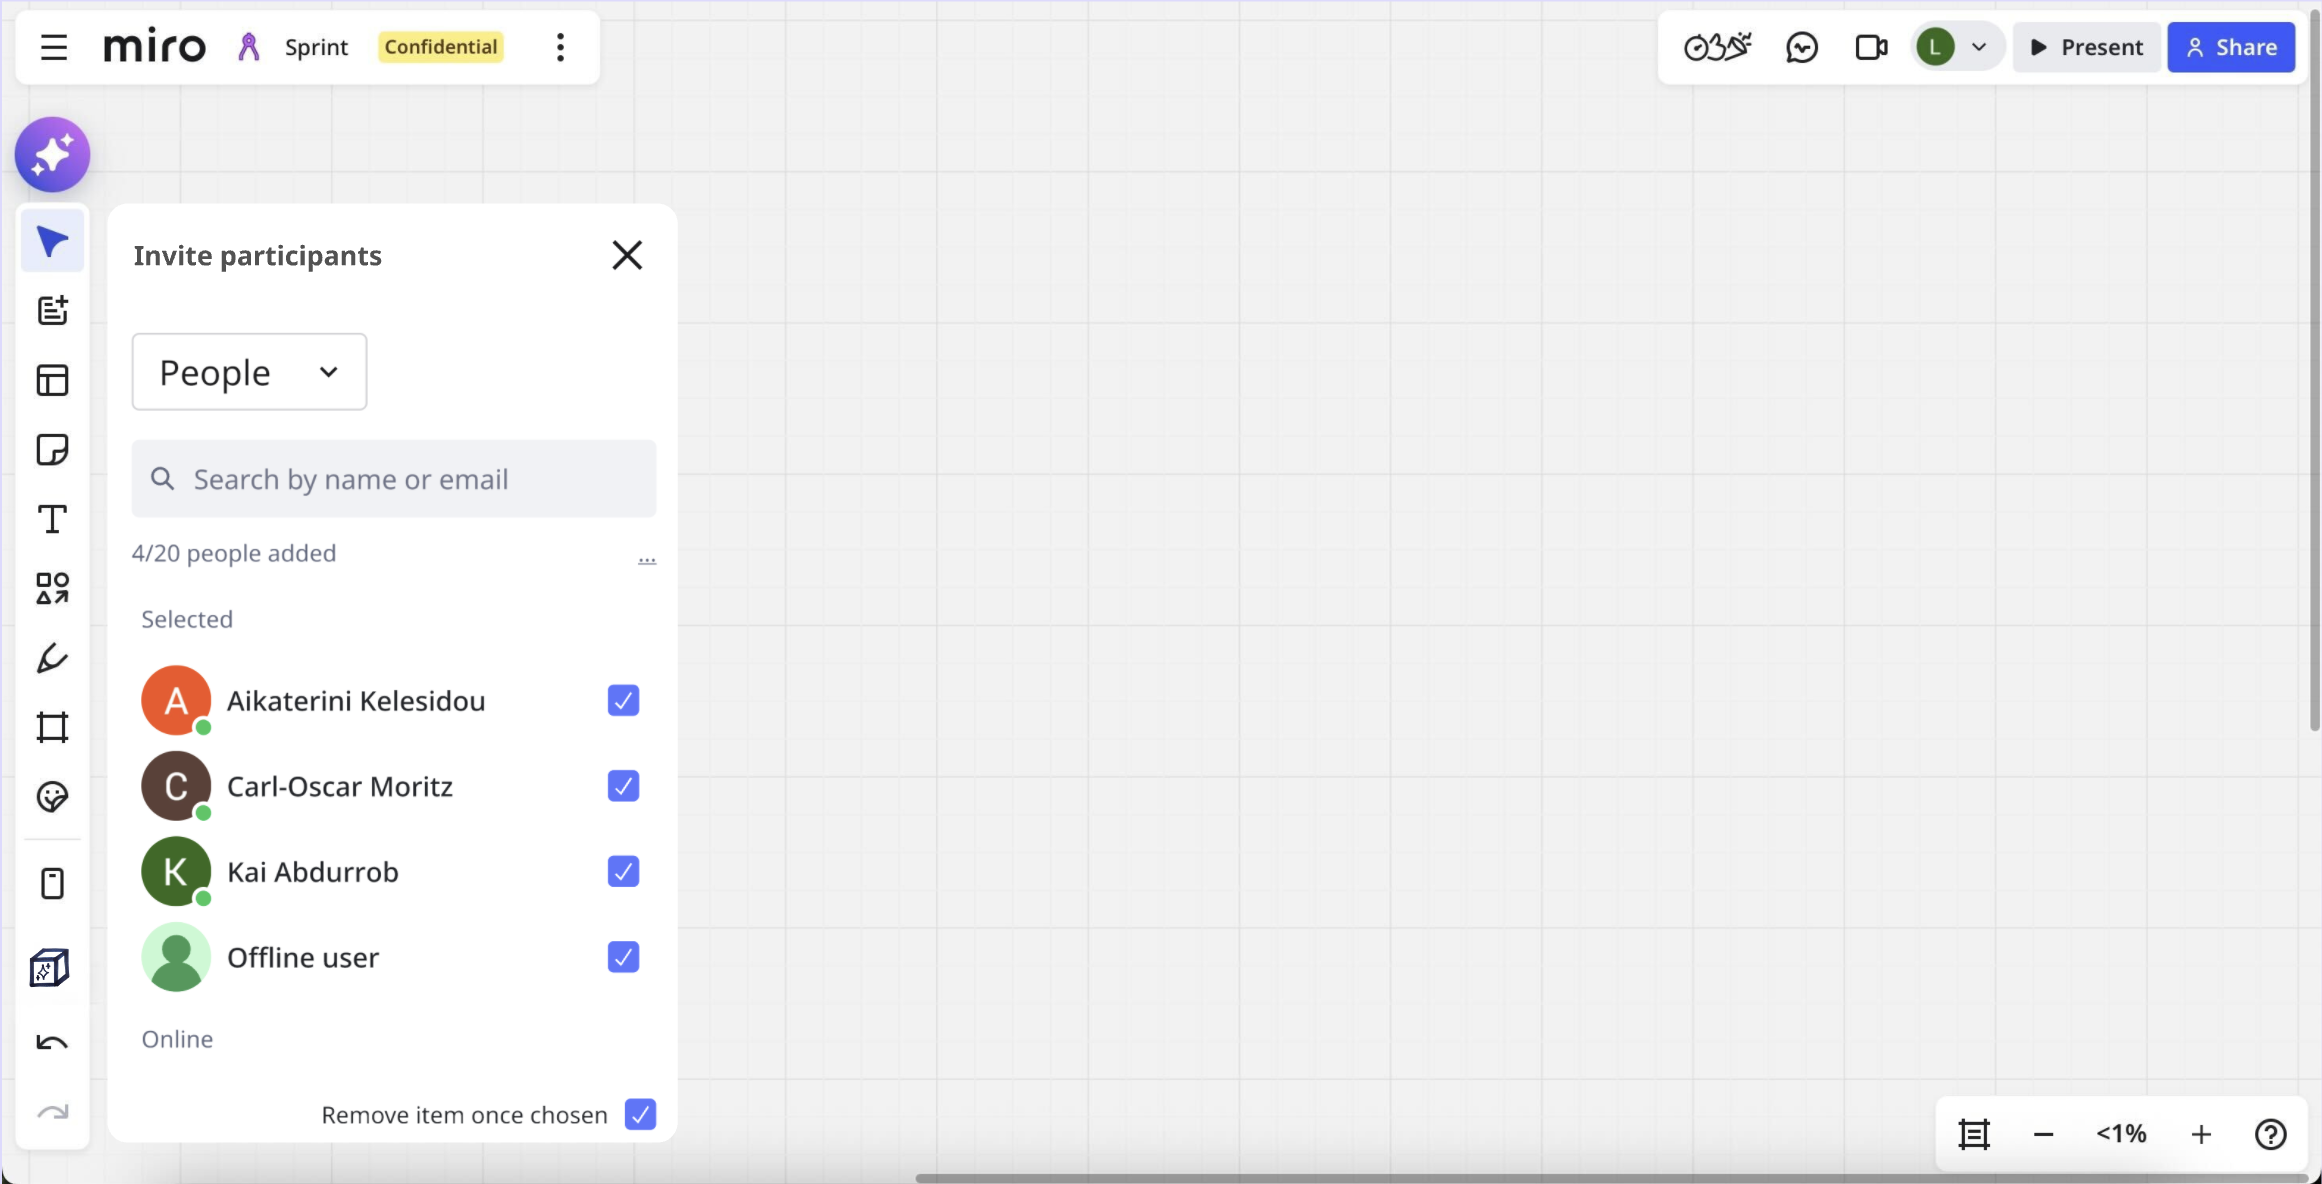Select the Pen drawing tool

(x=53, y=658)
